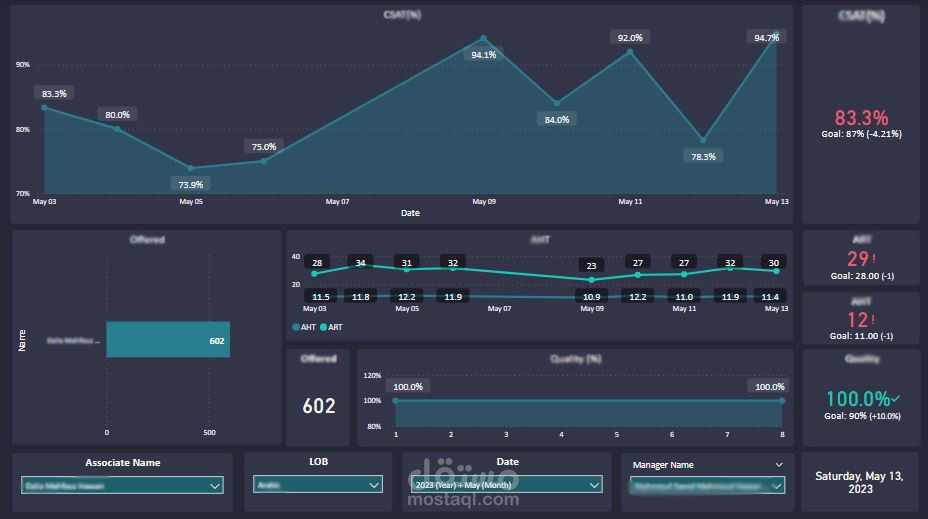Click the AHT data label 23
This screenshot has height=519, width=928.
[x=591, y=266]
